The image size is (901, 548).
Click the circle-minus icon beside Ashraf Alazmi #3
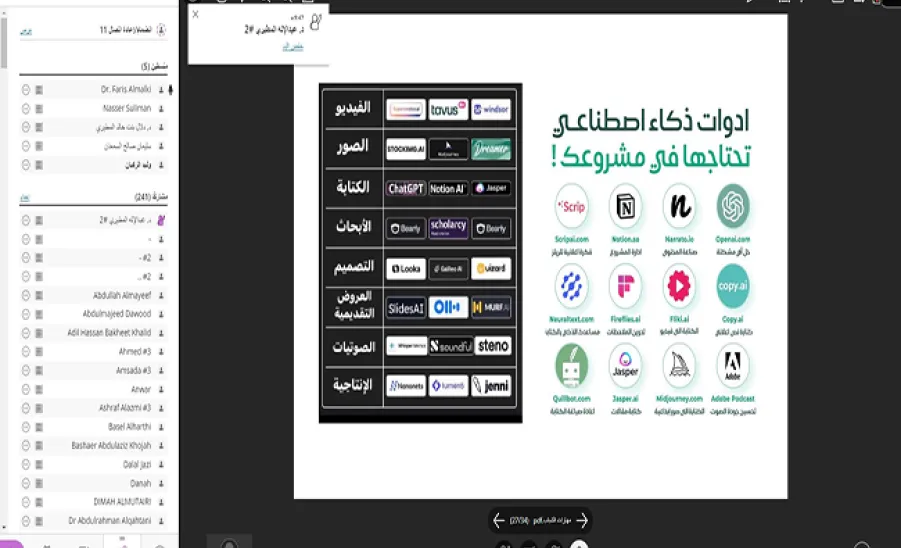click(26, 408)
